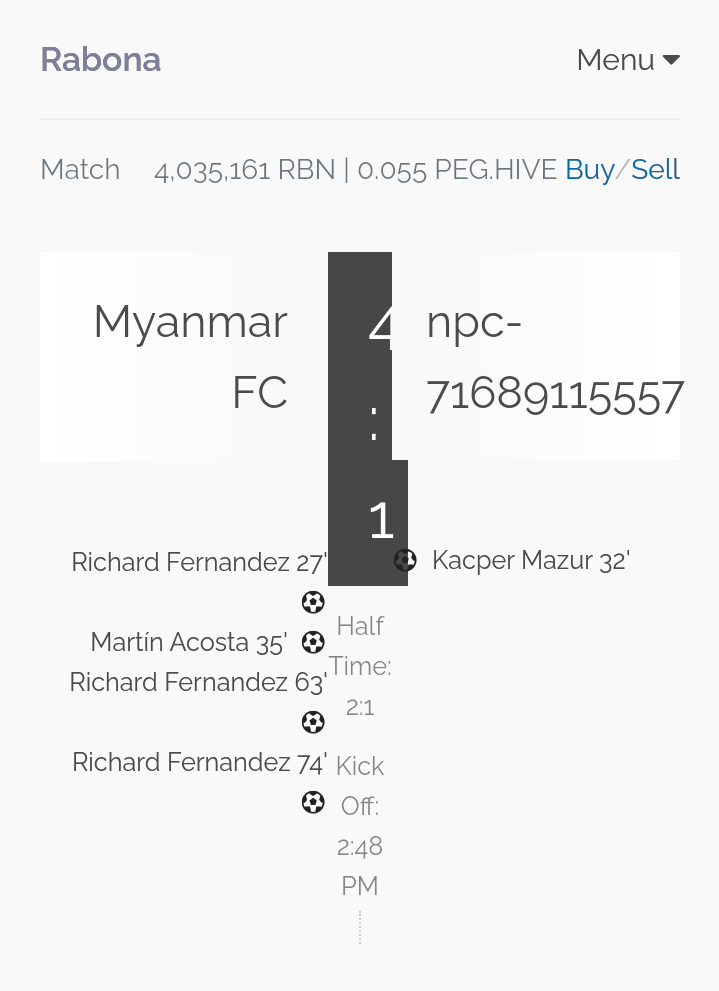Click the Menu caret arrow

coord(671,60)
